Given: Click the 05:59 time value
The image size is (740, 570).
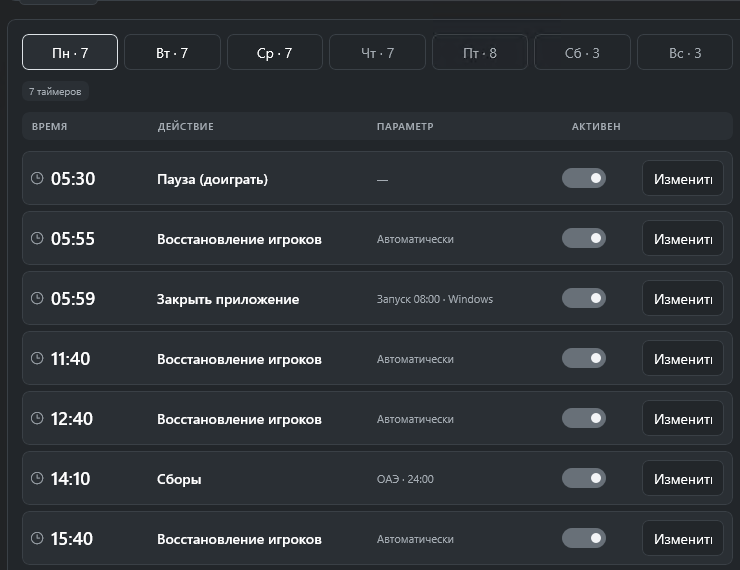Looking at the screenshot, I should [73, 298].
